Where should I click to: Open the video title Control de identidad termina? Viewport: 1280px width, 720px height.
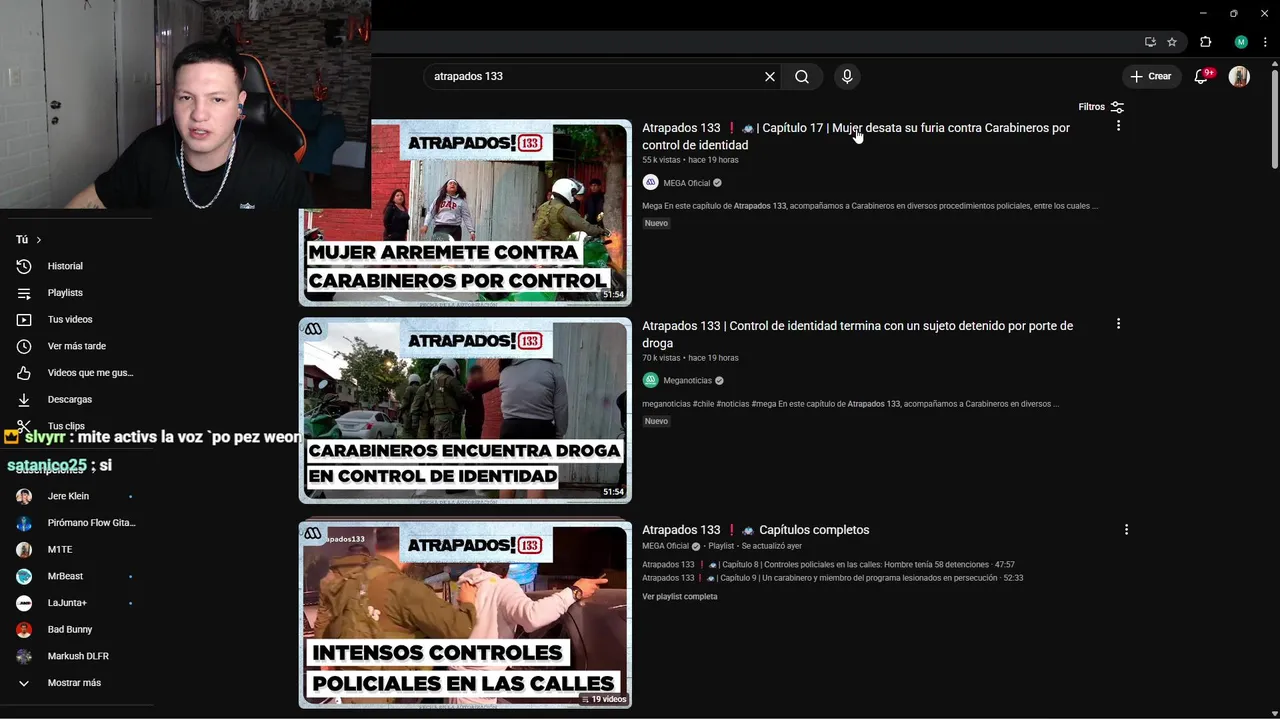[x=858, y=334]
